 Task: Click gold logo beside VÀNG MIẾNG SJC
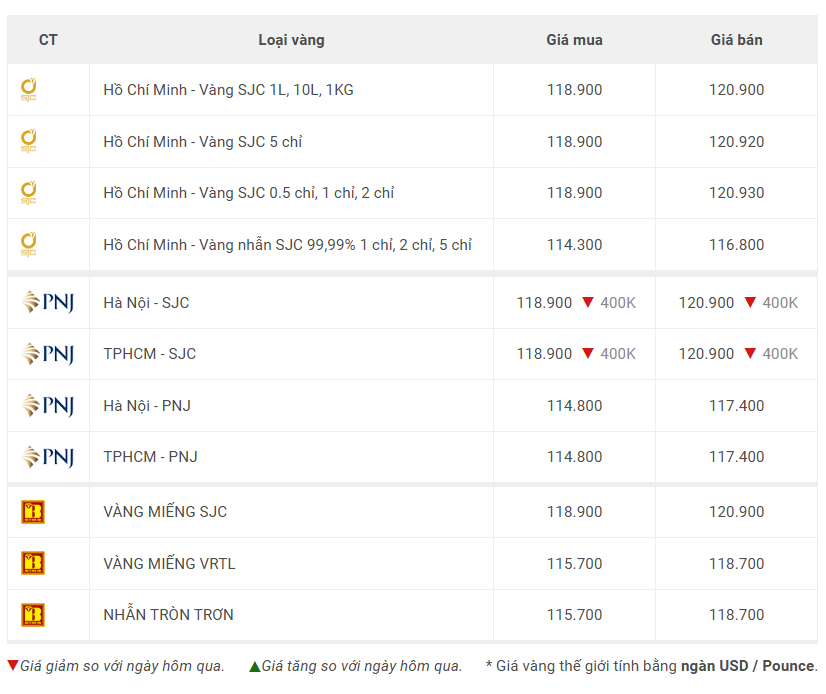[33, 512]
